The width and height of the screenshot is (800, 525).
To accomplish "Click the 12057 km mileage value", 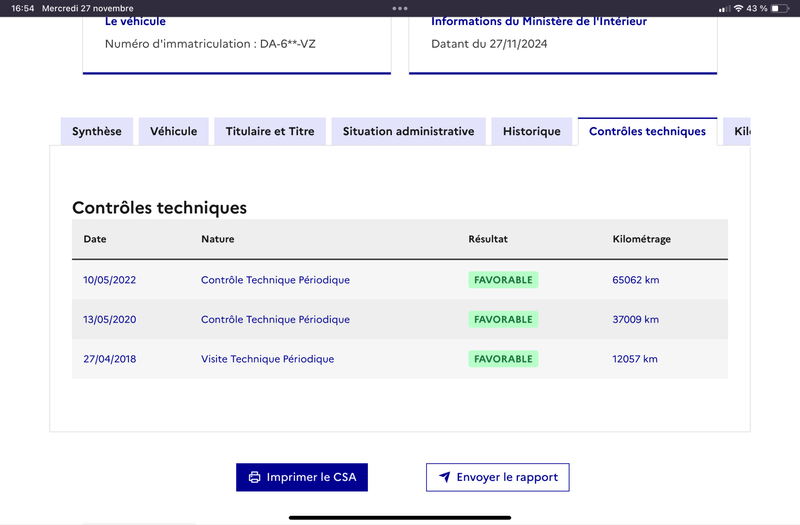I will tap(635, 359).
